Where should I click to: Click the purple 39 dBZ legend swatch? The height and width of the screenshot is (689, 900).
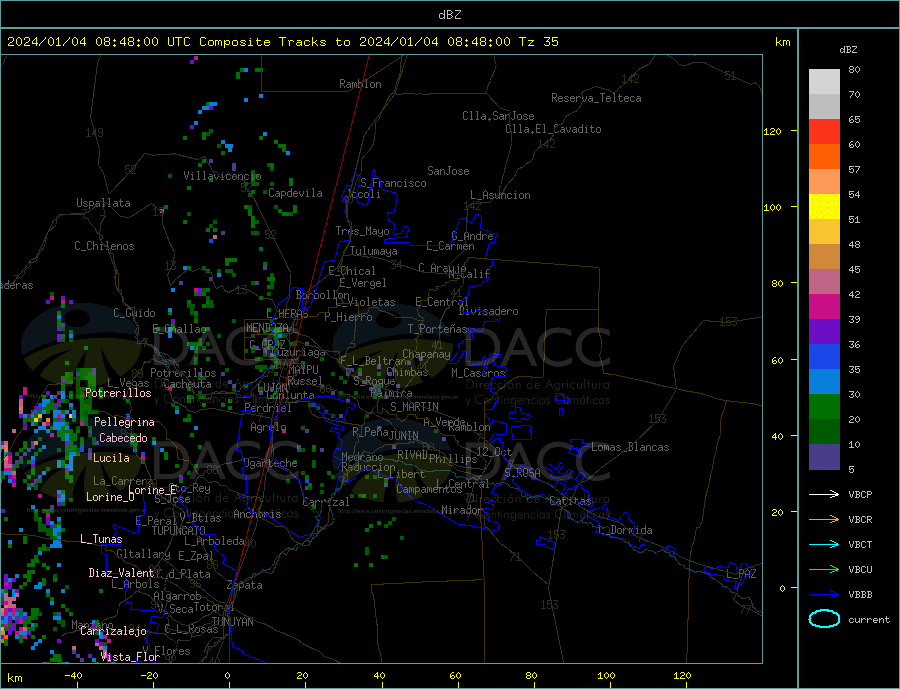click(824, 331)
